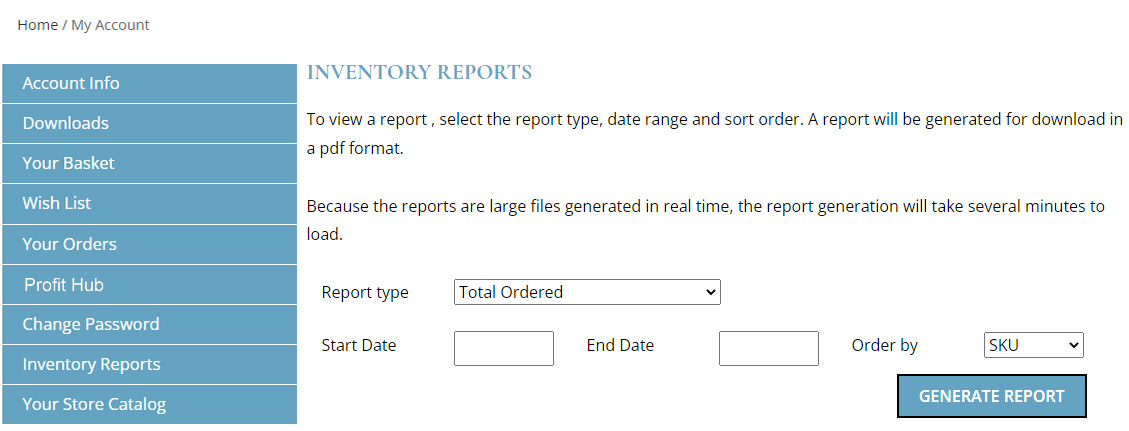Click the Start Date label
The width and height of the screenshot is (1129, 431).
coord(359,345)
